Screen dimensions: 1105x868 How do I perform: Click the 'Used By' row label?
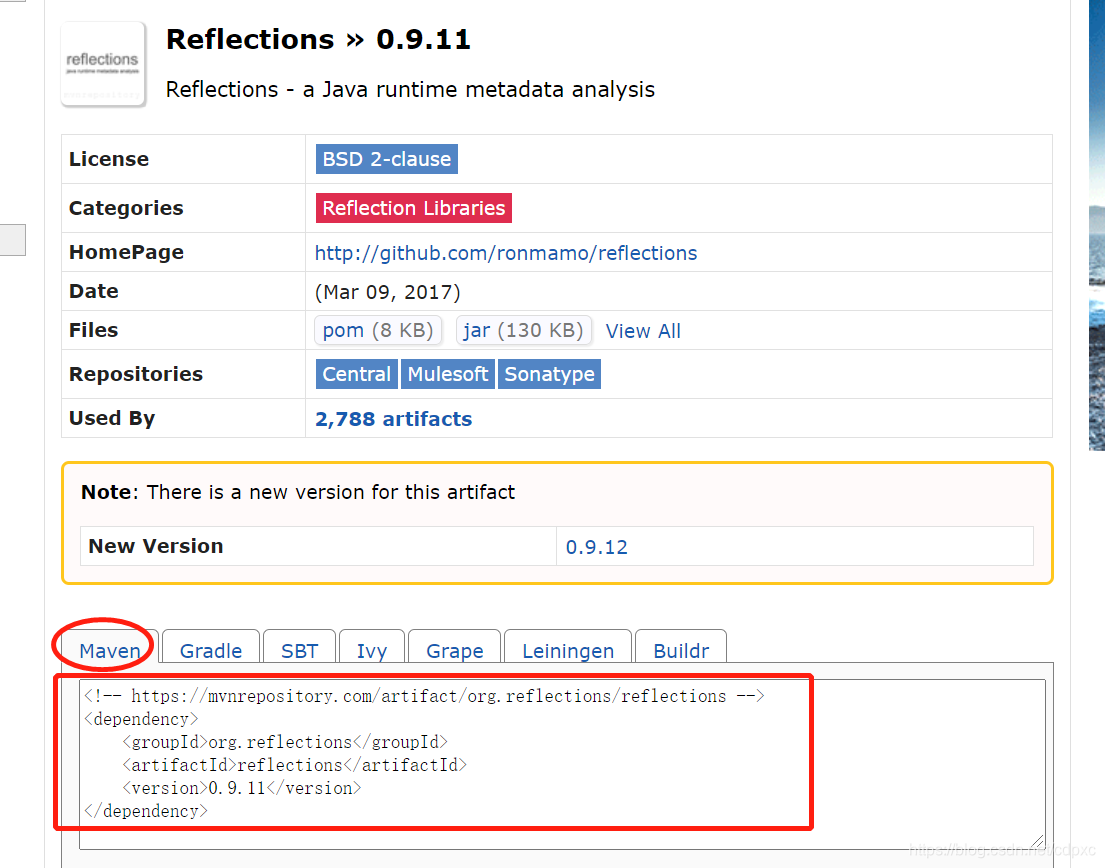coord(112,418)
